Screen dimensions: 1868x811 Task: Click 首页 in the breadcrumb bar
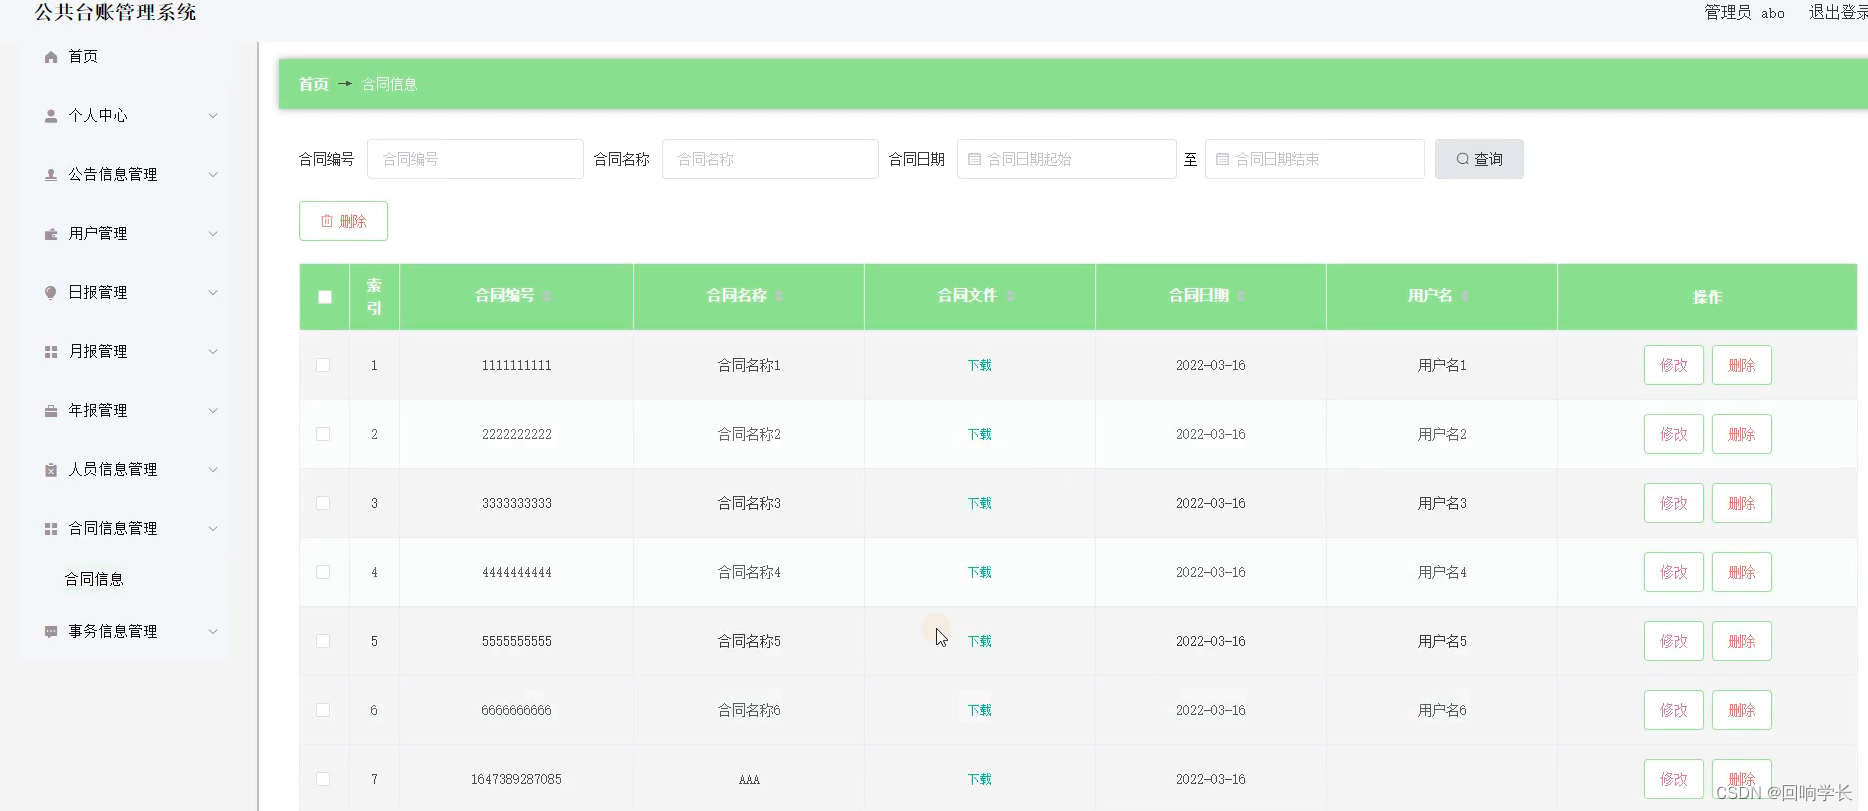[x=314, y=84]
